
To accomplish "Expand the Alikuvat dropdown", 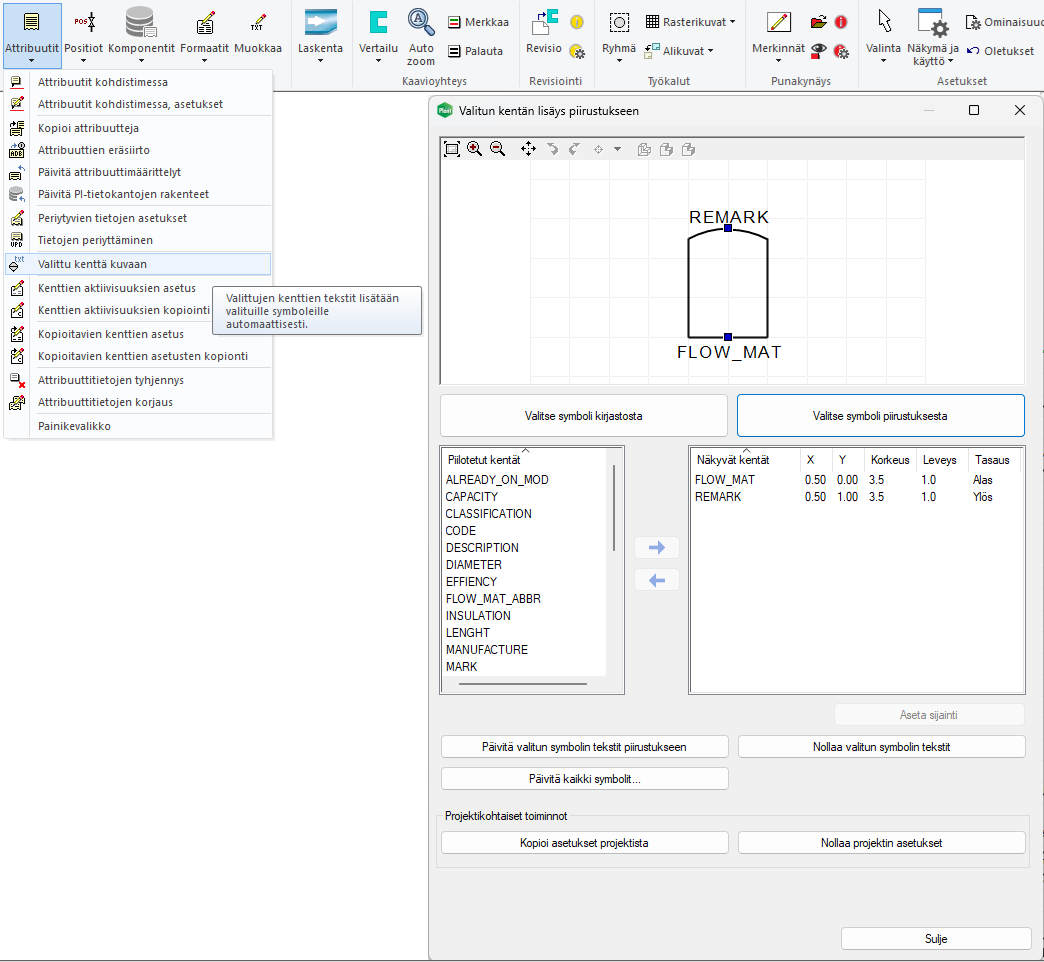I will [710, 51].
